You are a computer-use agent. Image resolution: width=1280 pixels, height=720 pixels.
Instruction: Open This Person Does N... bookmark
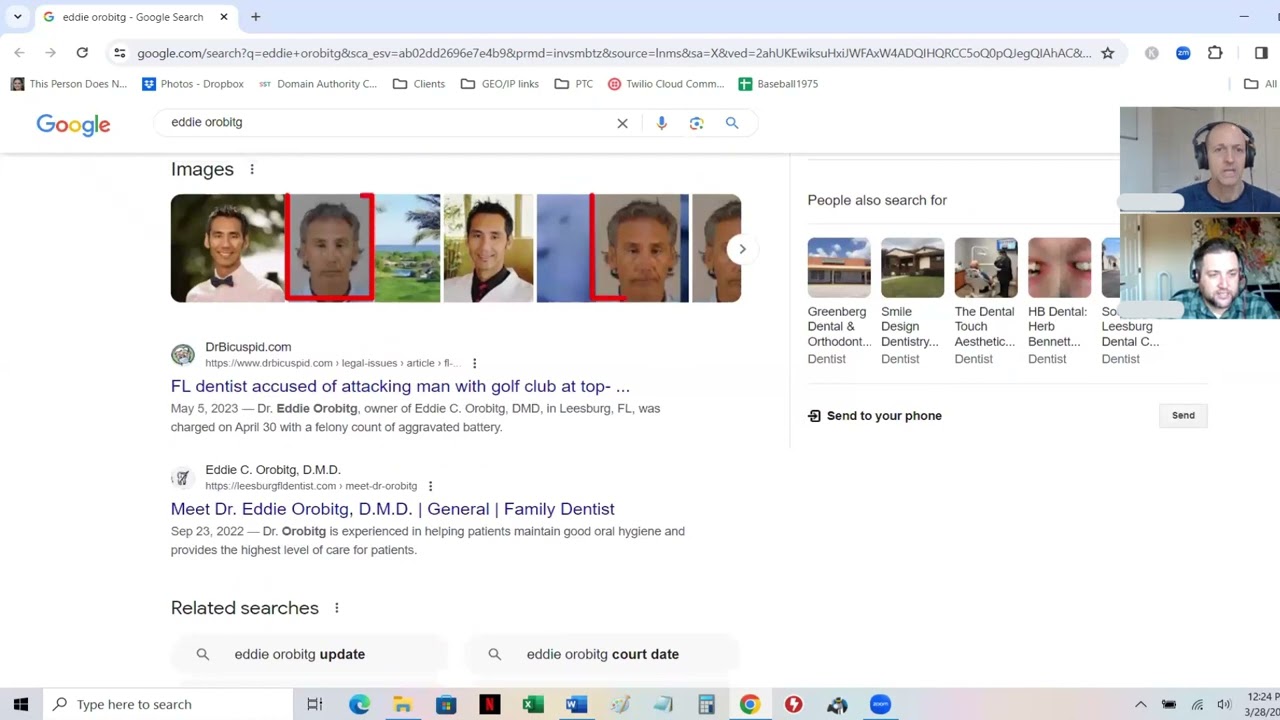[x=69, y=84]
